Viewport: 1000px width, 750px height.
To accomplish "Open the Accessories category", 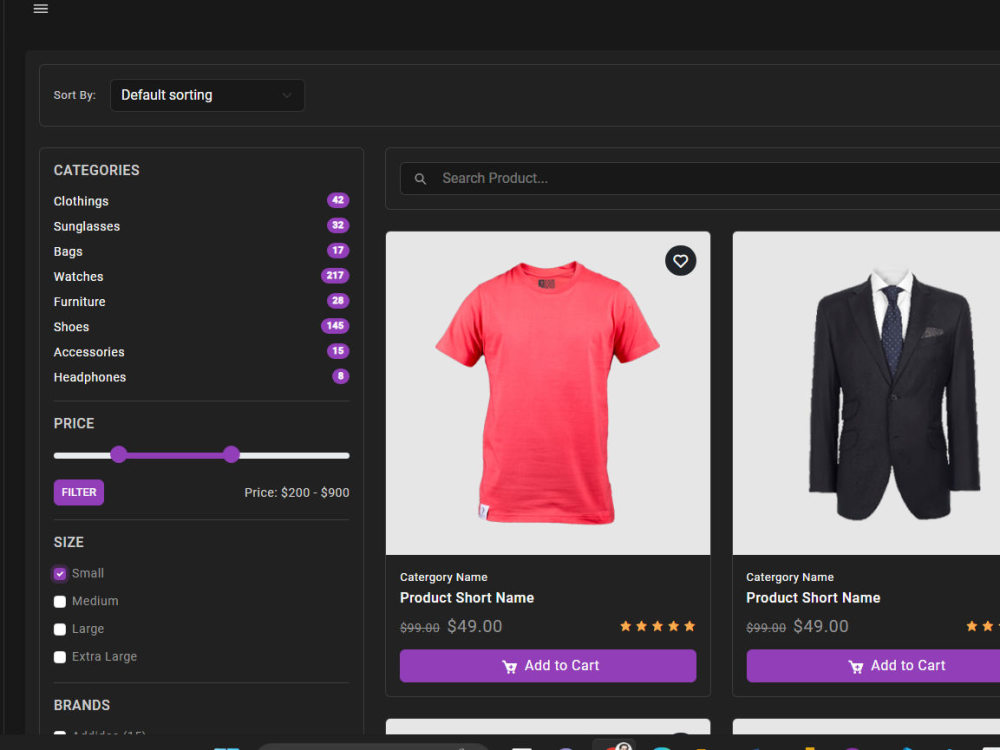I will click(89, 352).
